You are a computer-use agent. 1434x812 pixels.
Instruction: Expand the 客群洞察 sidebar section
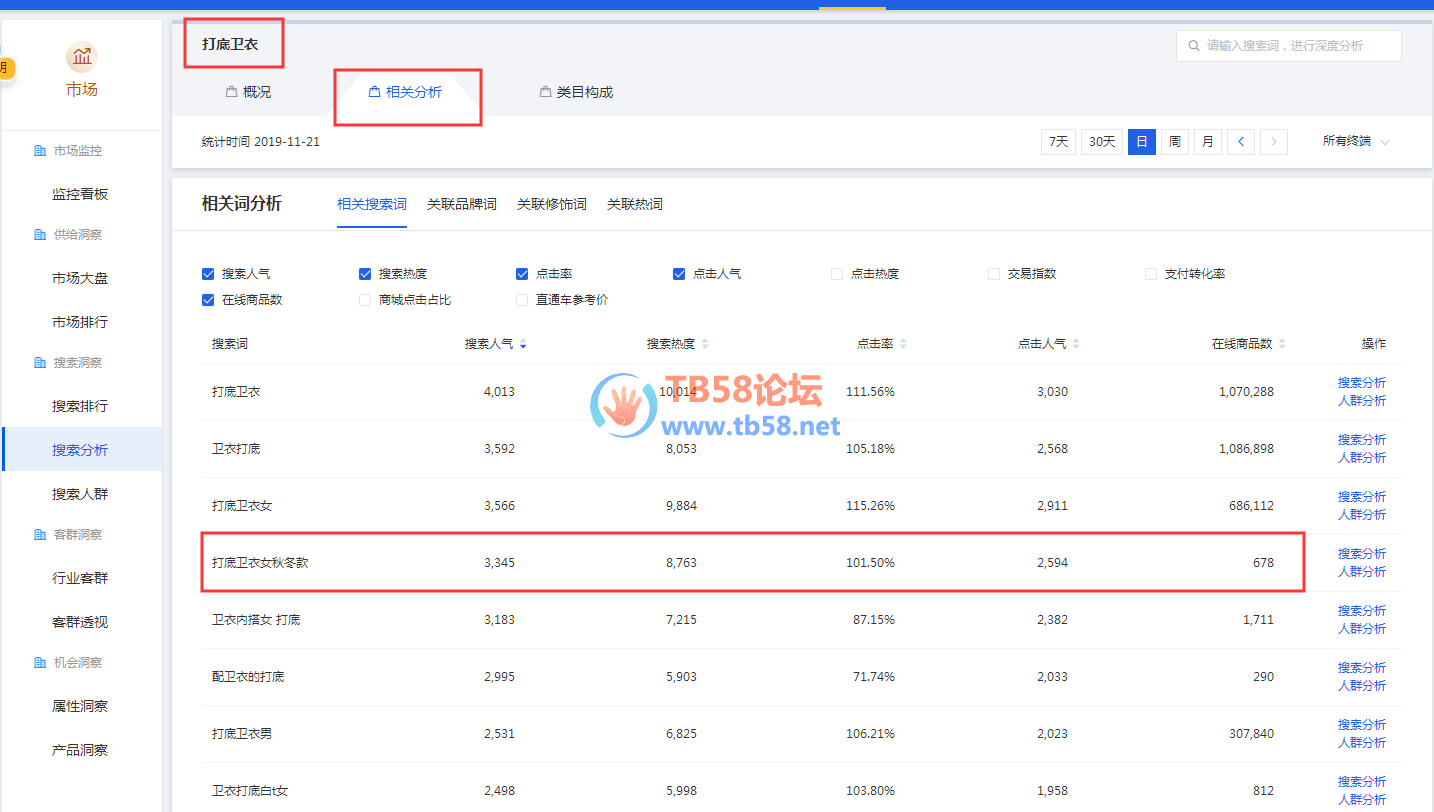[77, 535]
